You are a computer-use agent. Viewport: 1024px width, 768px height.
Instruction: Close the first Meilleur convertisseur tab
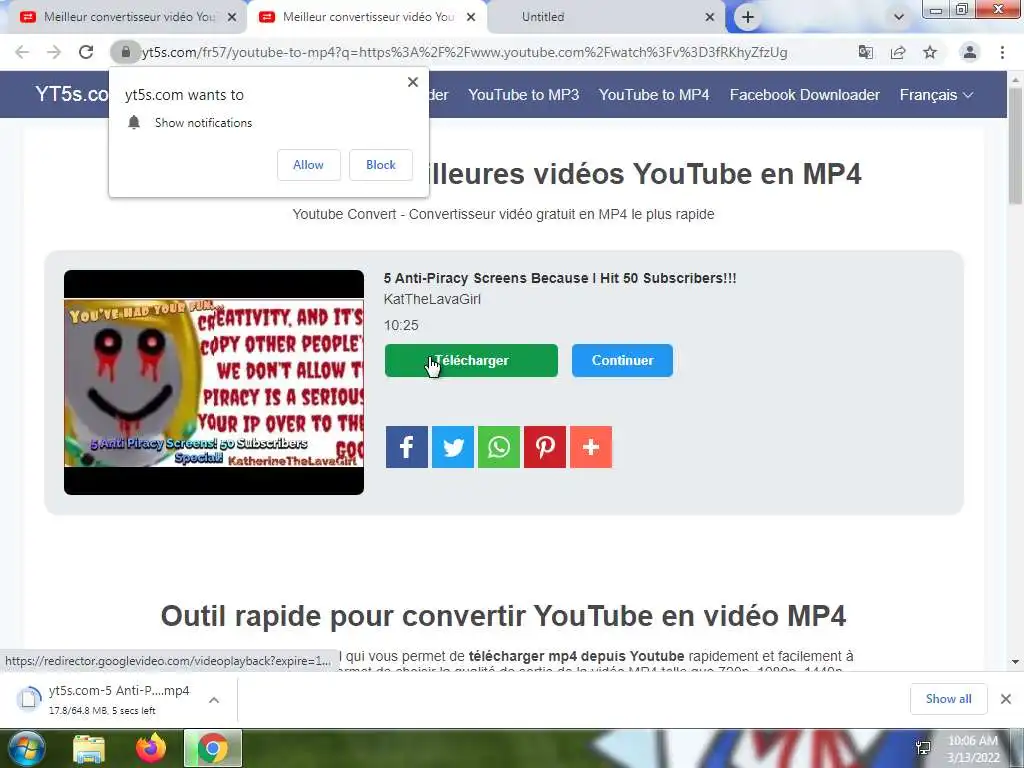232,17
